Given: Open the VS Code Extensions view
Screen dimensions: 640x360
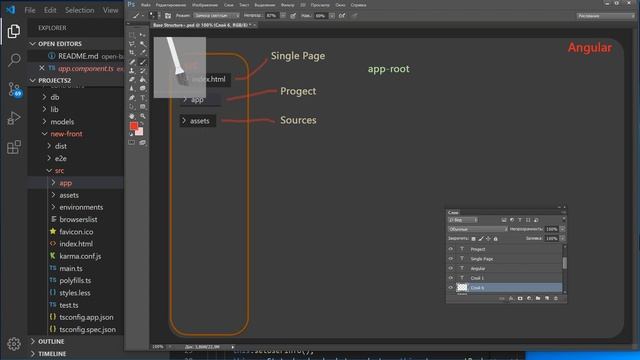Looking at the screenshot, I should pos(14,147).
